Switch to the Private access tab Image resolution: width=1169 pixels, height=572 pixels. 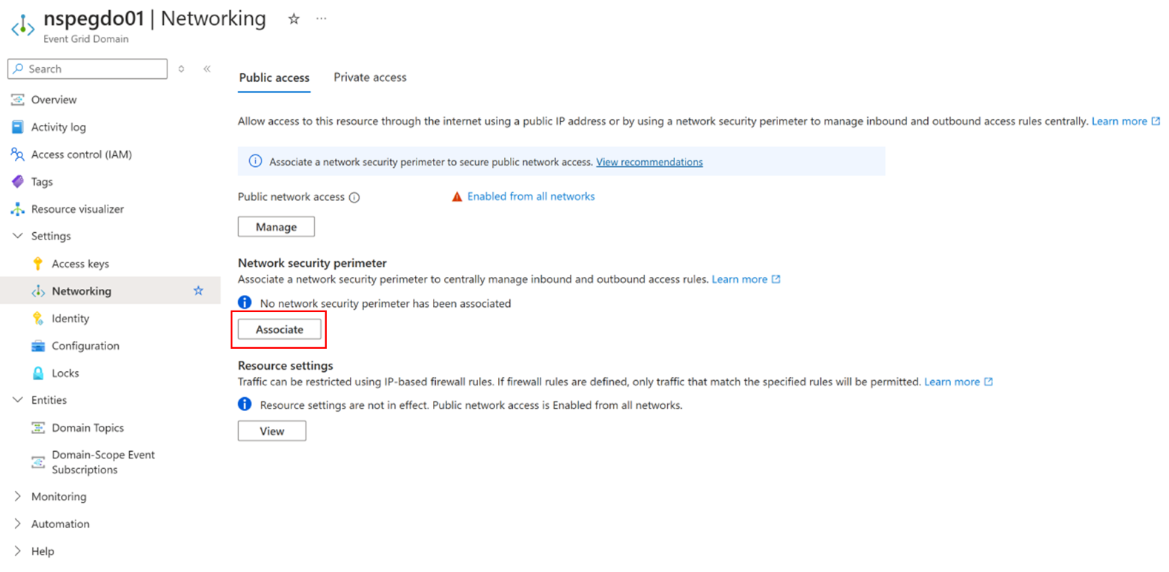tap(370, 78)
